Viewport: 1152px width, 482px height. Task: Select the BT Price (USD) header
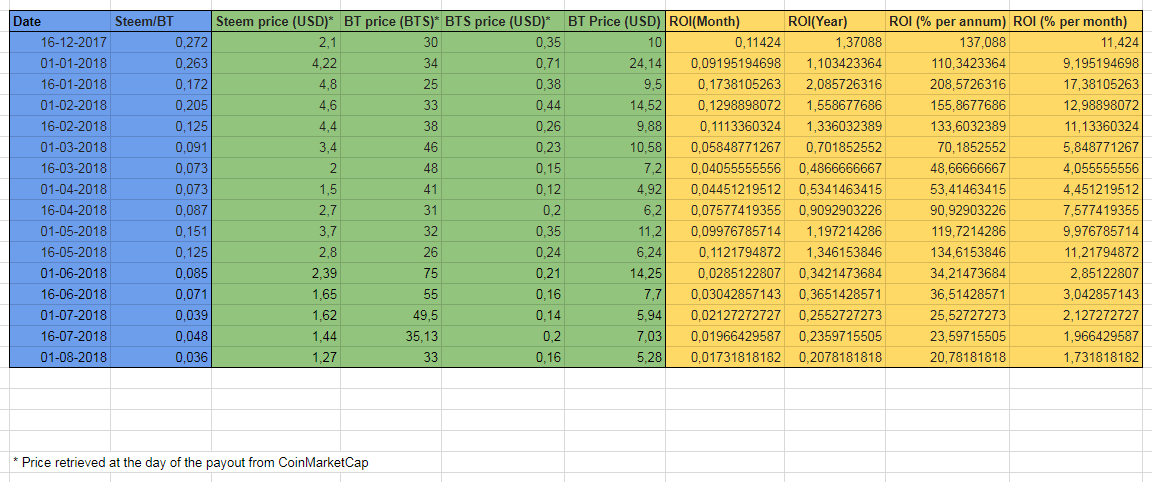(615, 22)
